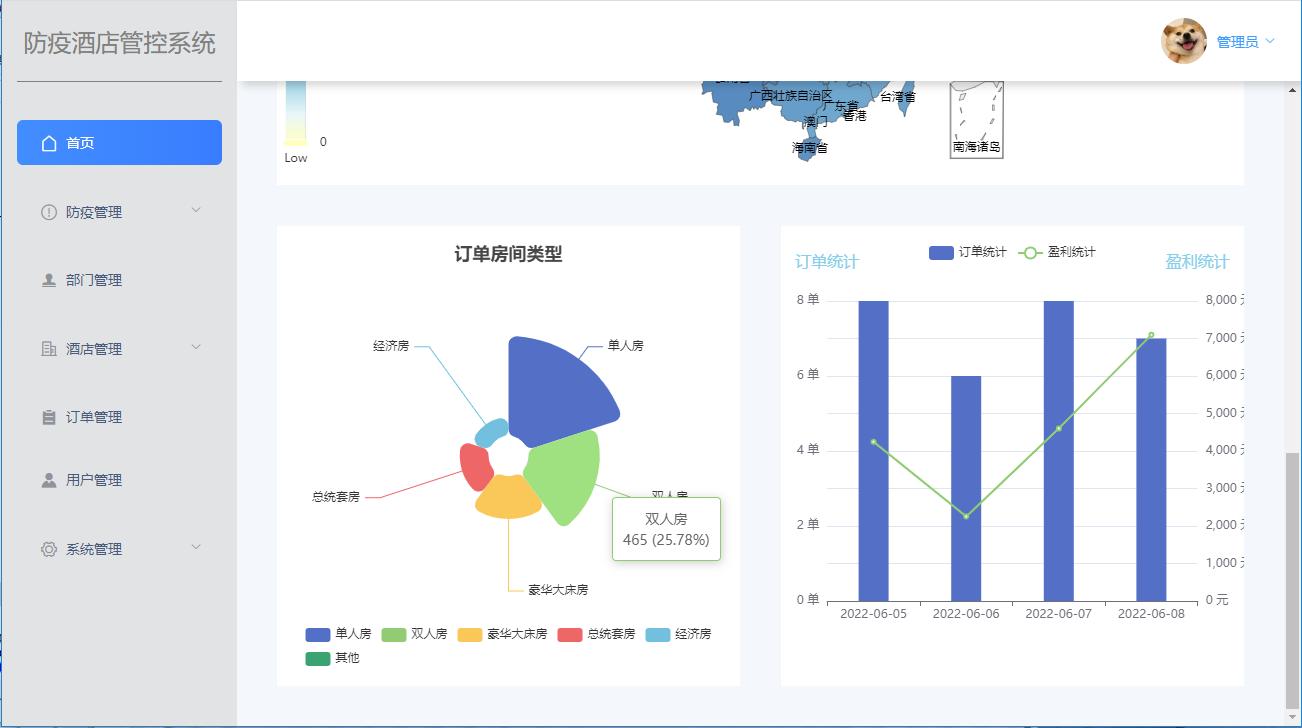Image resolution: width=1302 pixels, height=728 pixels.
Task: Click the building icon beside 酒店管理
Action: tap(47, 348)
